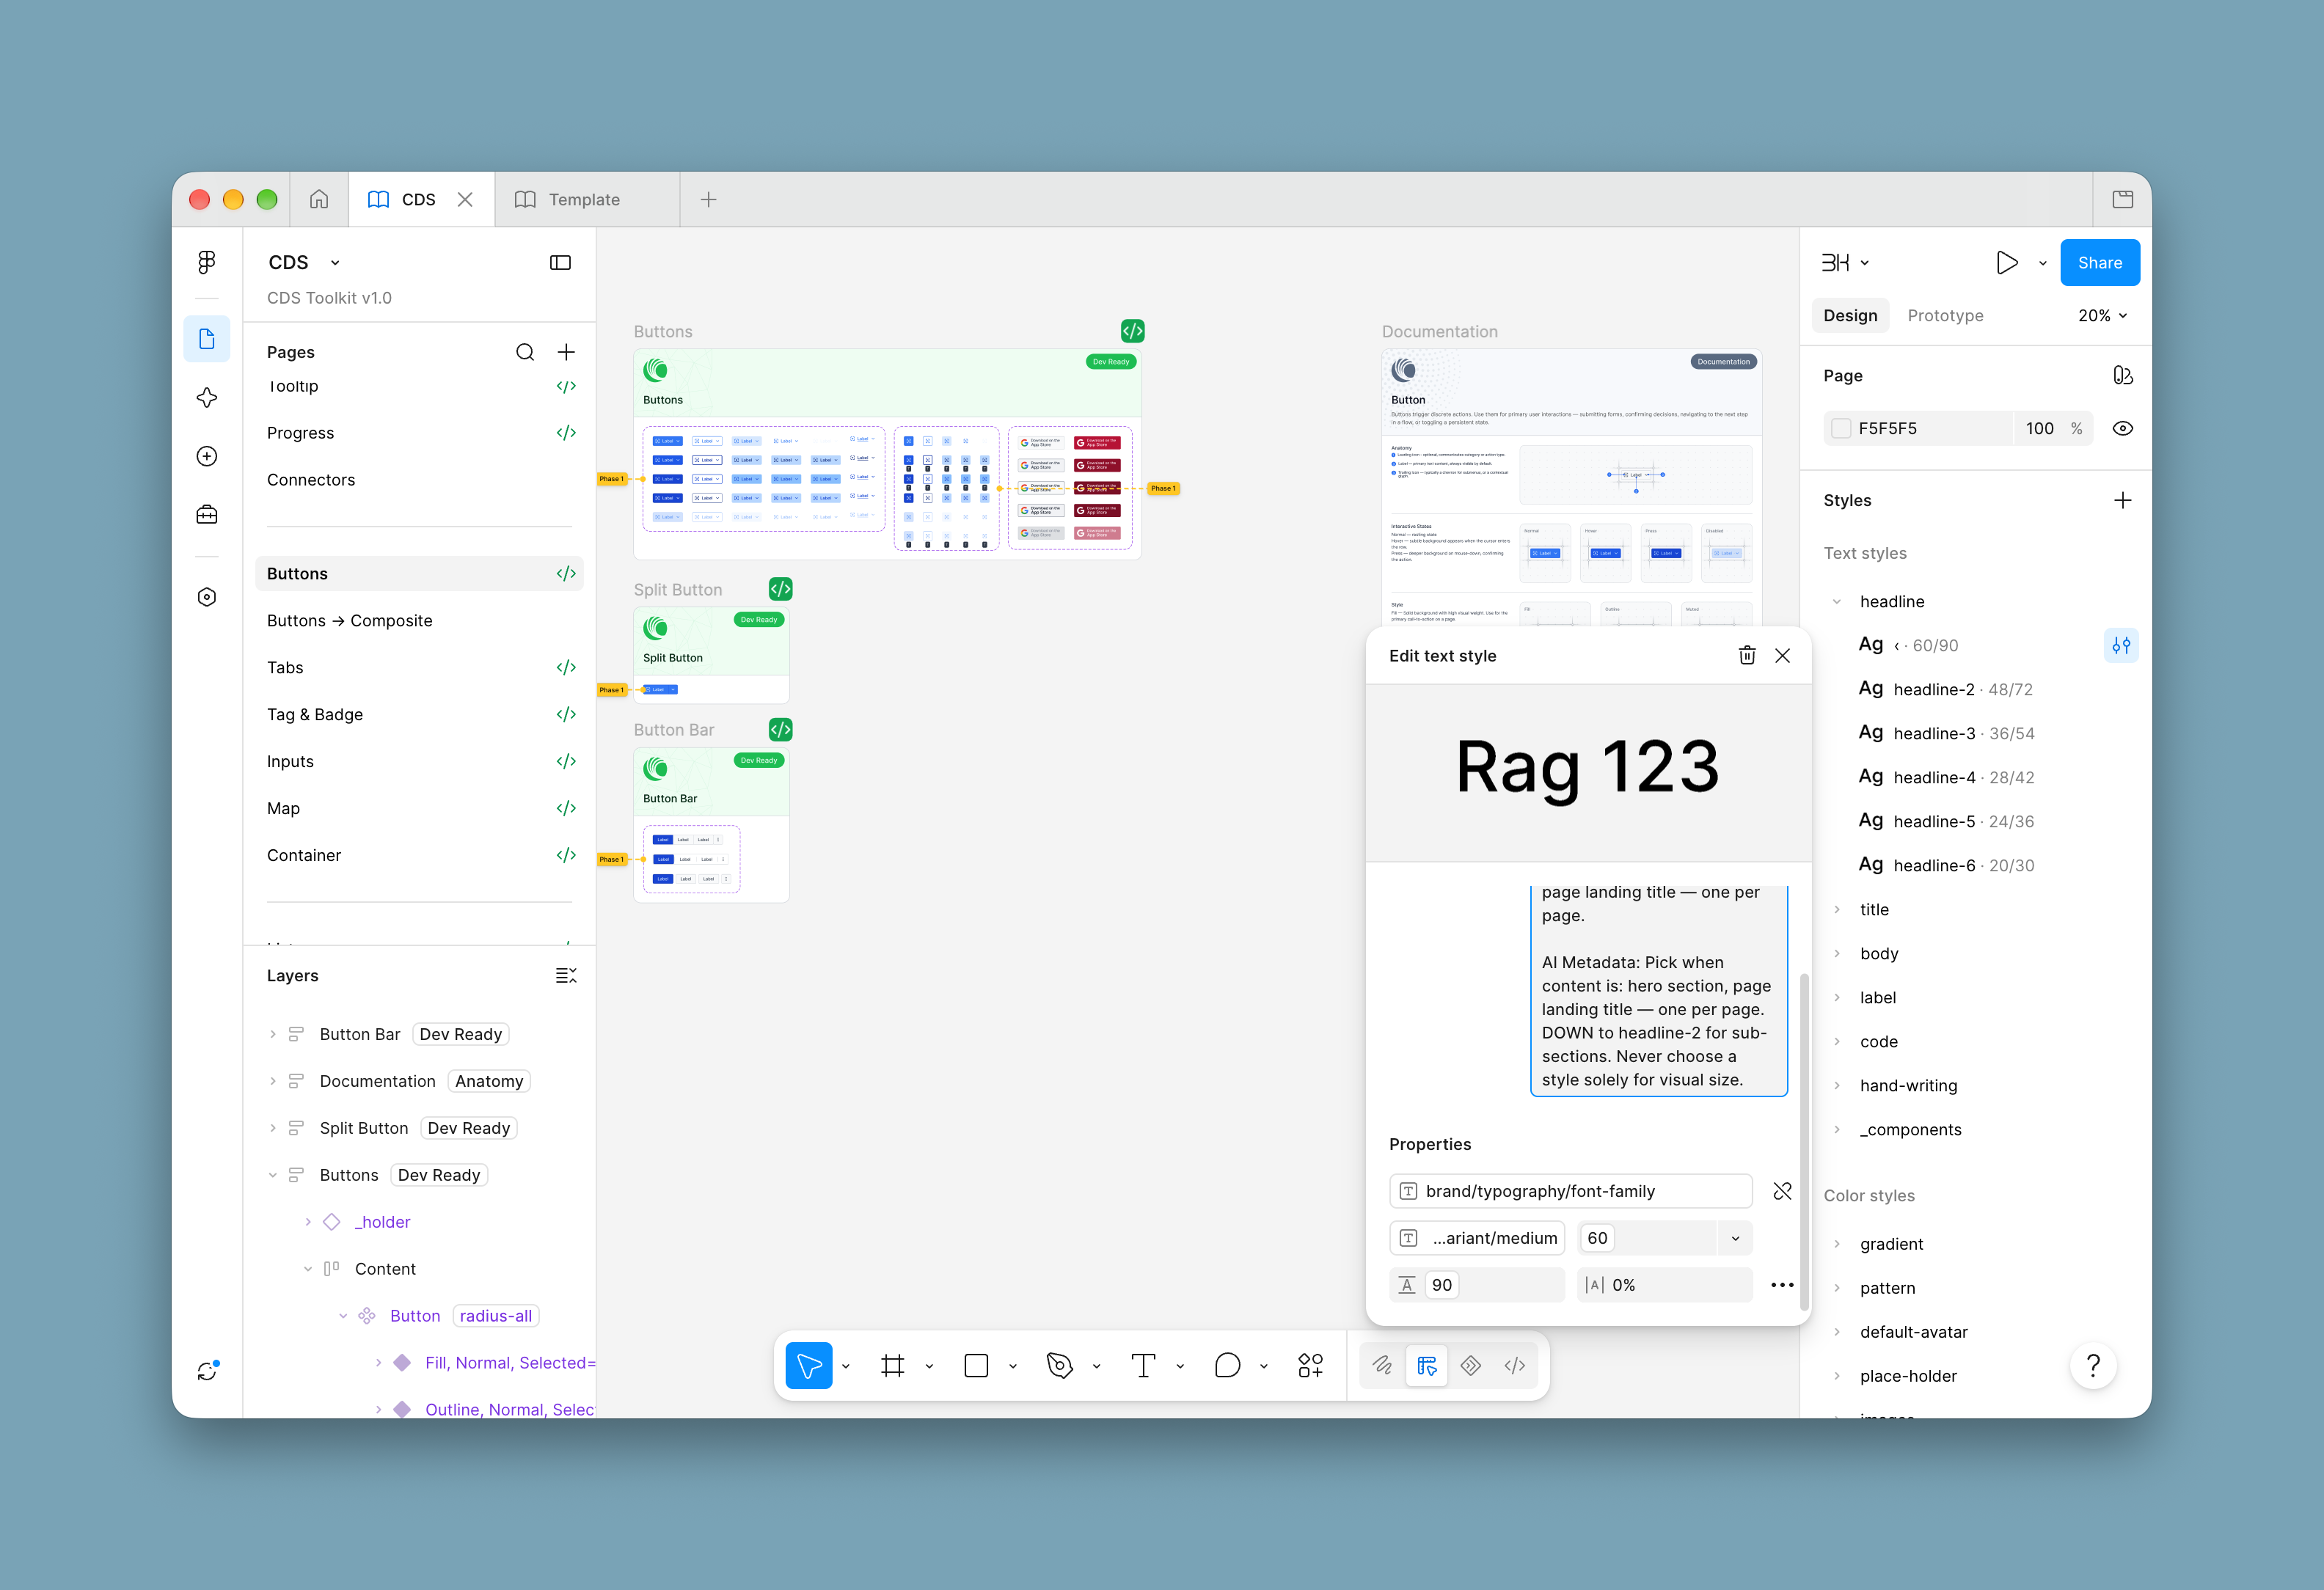Screen dimensions: 2324x1590
Task: Select the Frame tool
Action: [x=892, y=1365]
